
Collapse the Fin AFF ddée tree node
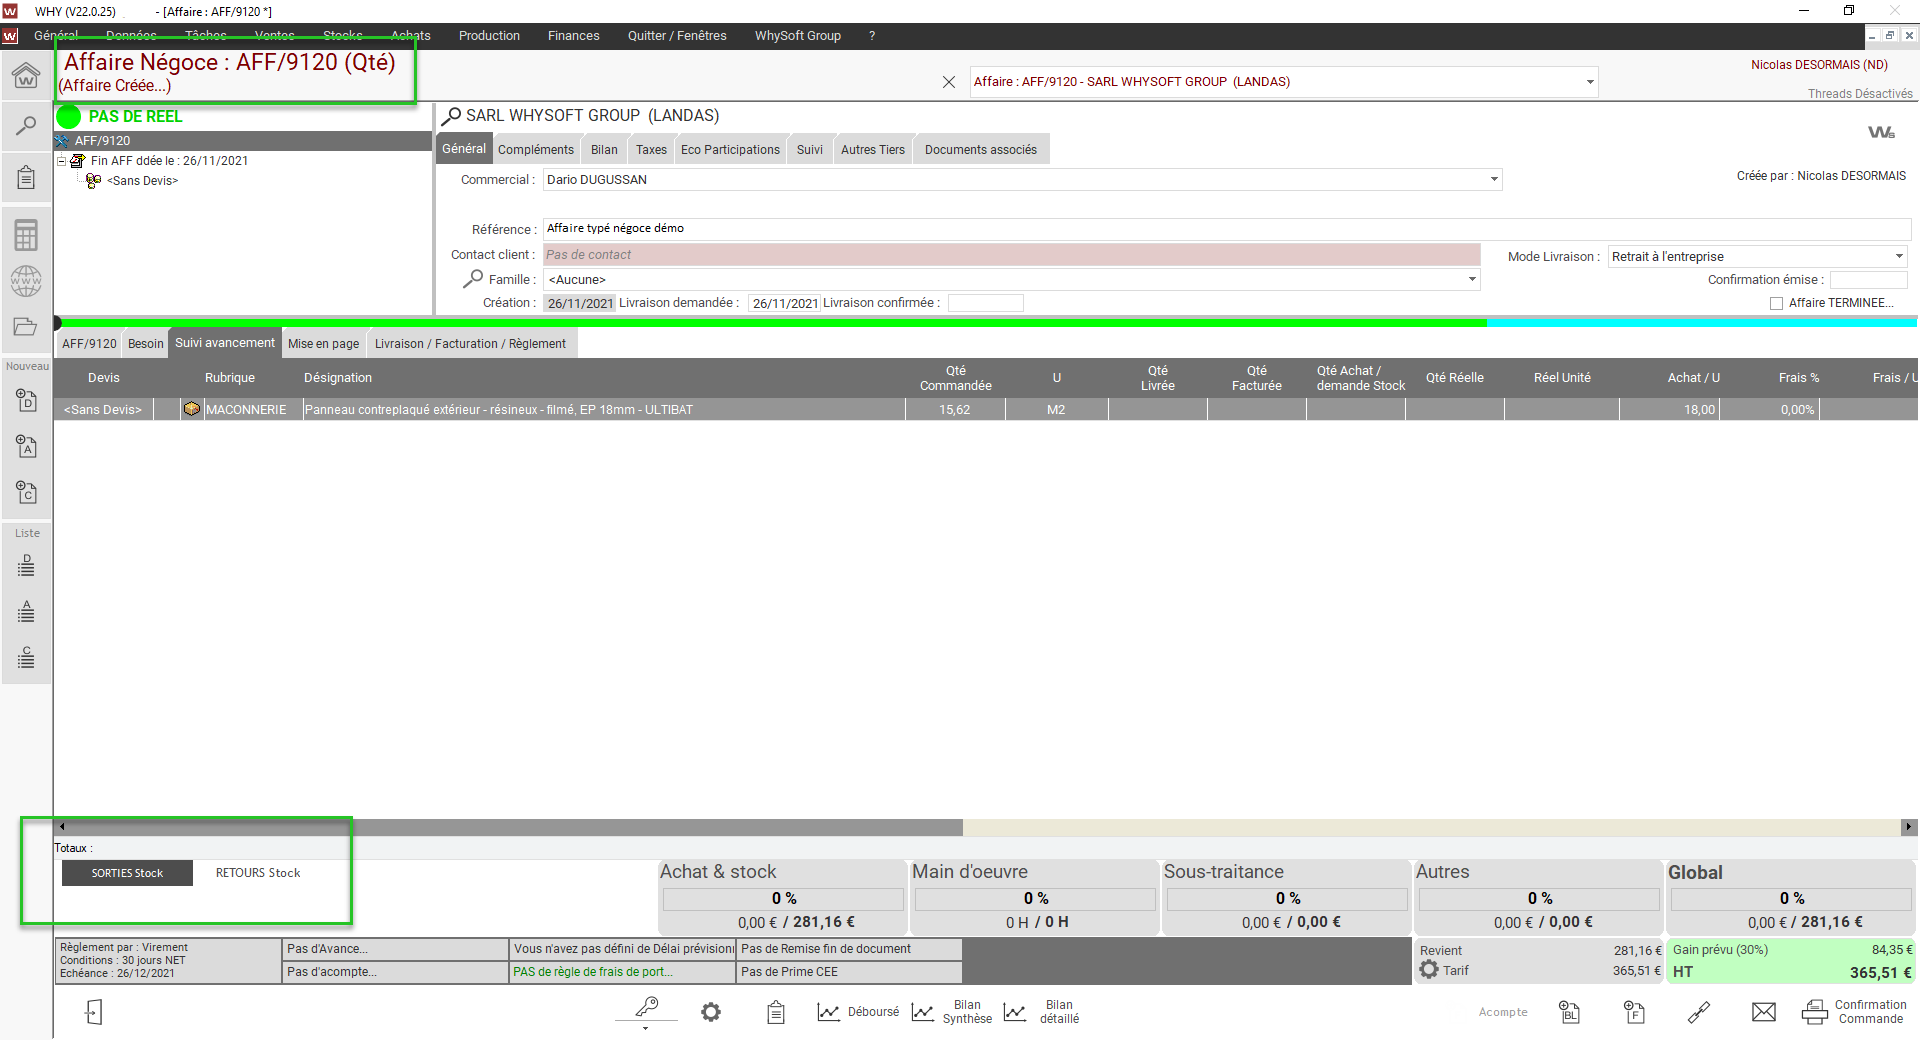click(62, 160)
